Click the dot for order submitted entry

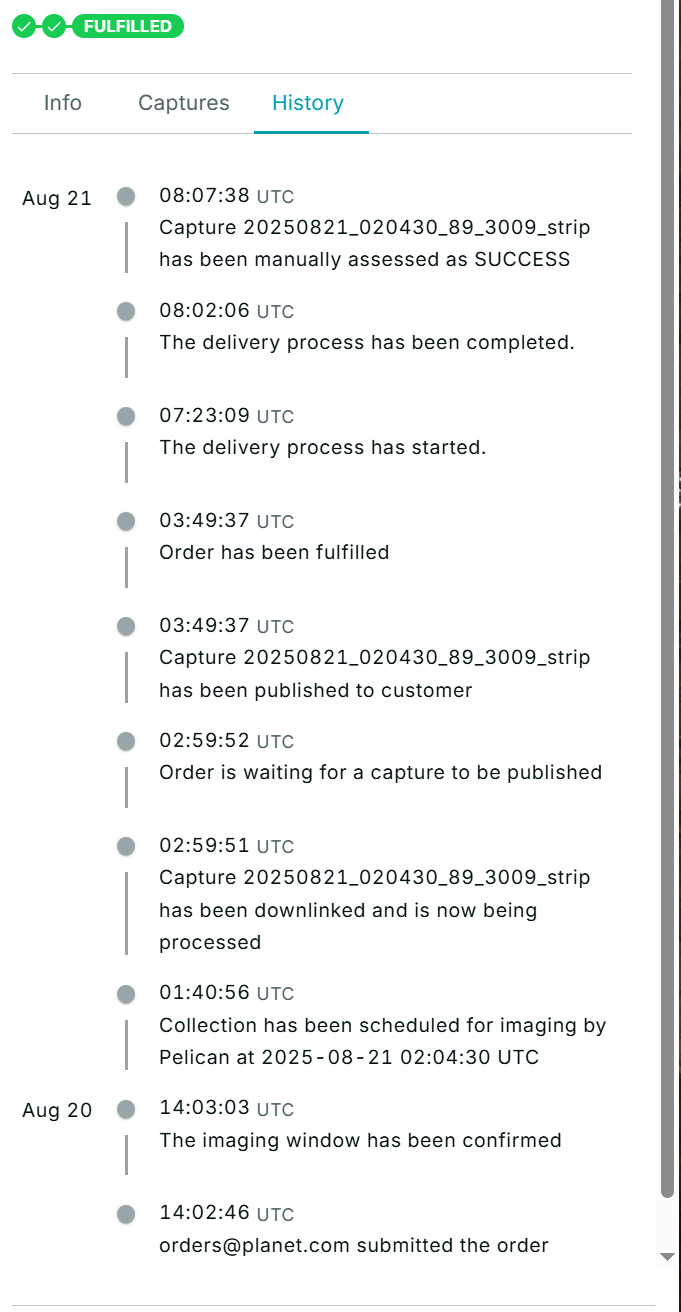[x=126, y=1214]
